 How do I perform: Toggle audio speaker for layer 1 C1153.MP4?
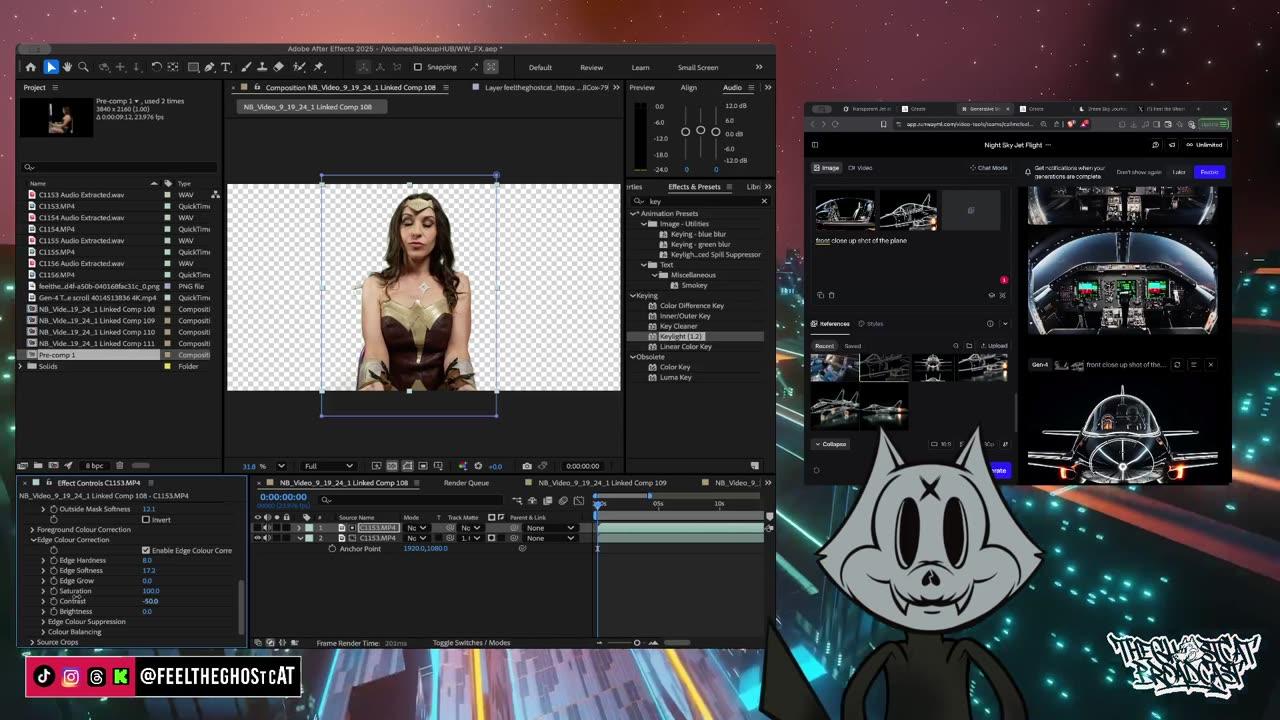point(267,528)
